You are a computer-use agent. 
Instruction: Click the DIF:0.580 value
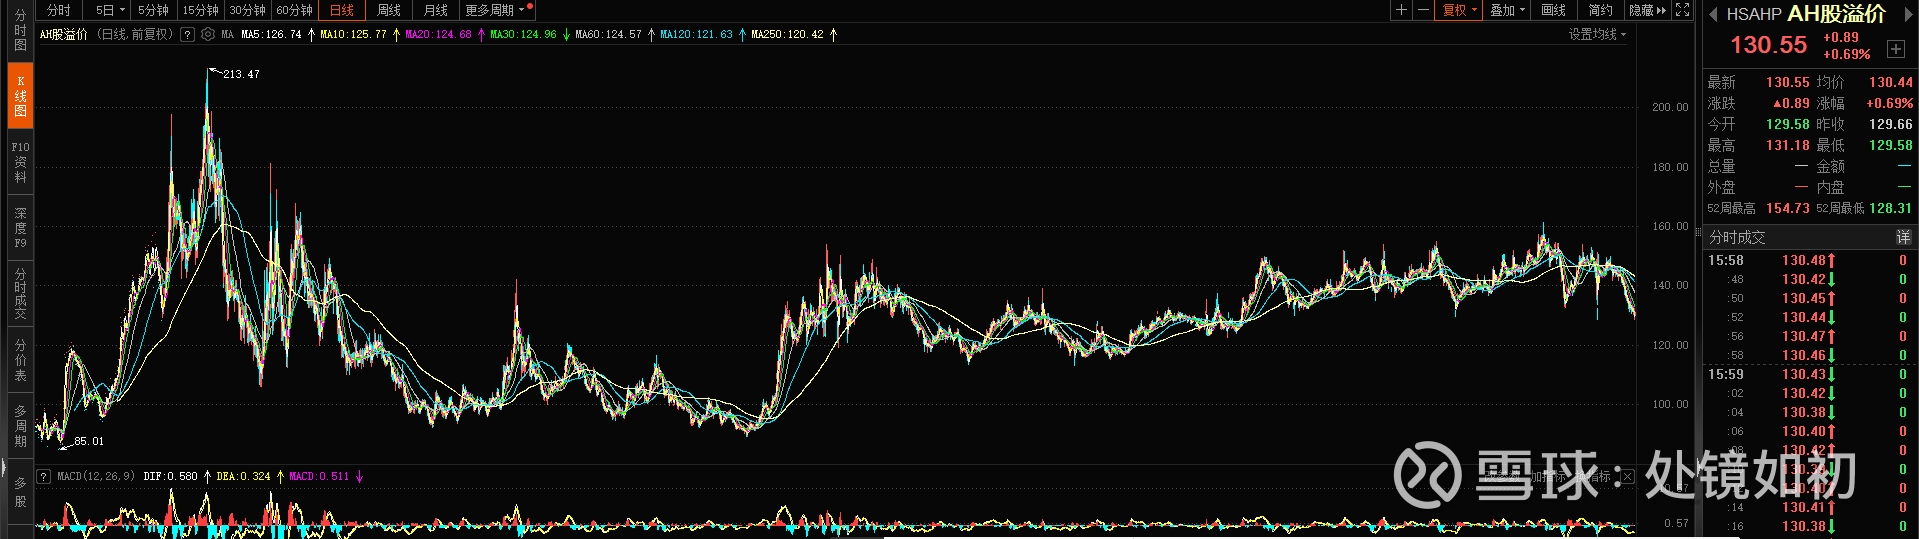(x=170, y=476)
